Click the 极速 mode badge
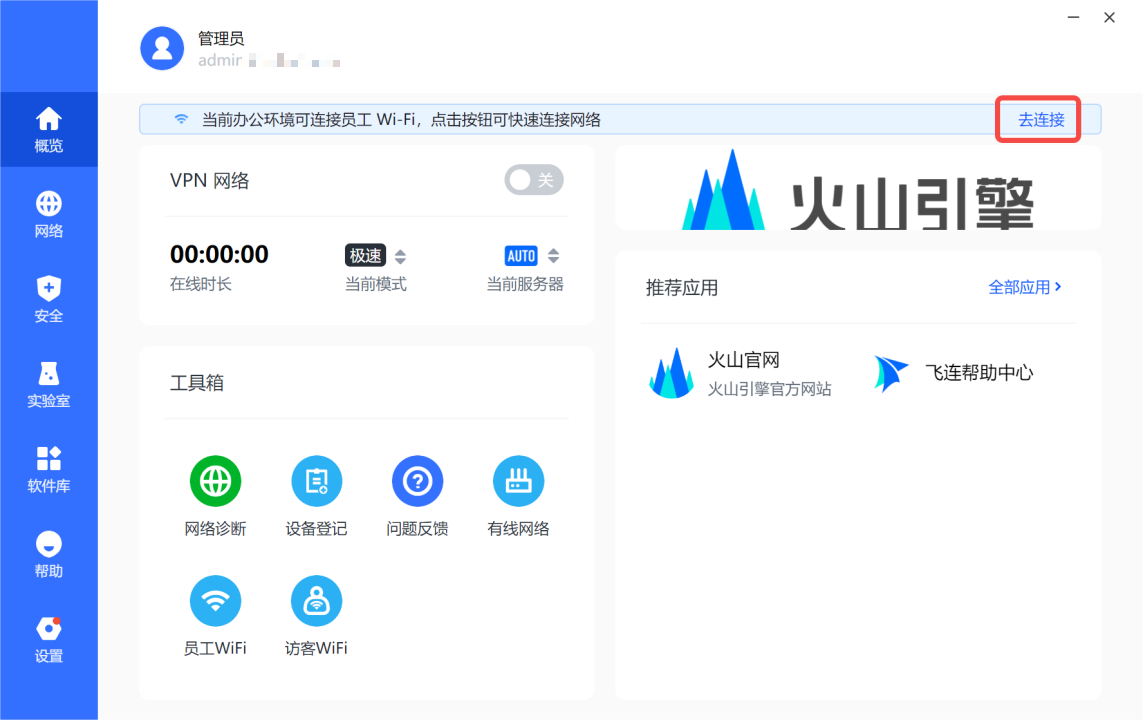 pyautogui.click(x=365, y=256)
